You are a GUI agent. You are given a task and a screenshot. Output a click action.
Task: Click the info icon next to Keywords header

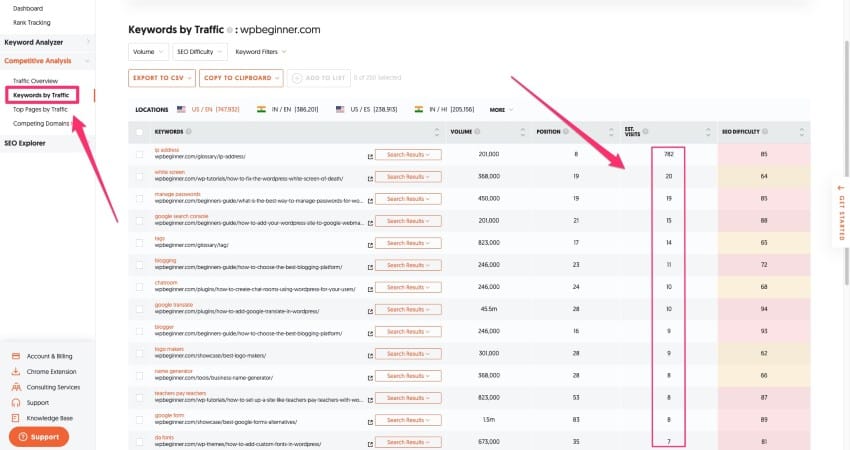point(189,131)
